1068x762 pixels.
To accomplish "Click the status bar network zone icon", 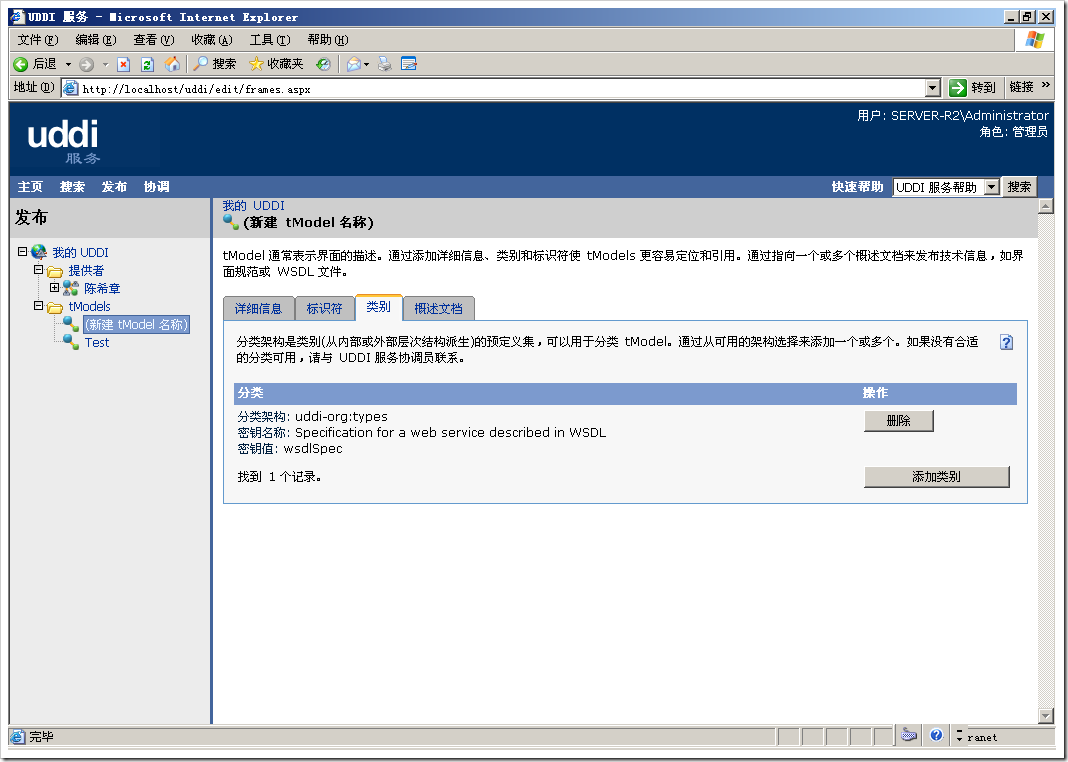I will [x=909, y=735].
